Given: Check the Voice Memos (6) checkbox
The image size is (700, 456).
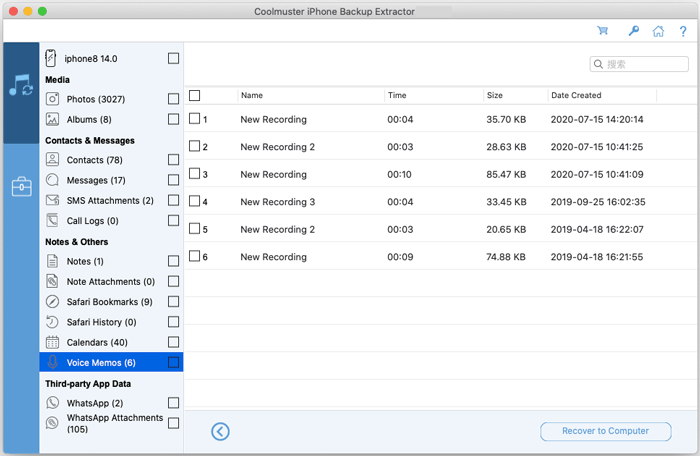Looking at the screenshot, I should pyautogui.click(x=173, y=362).
